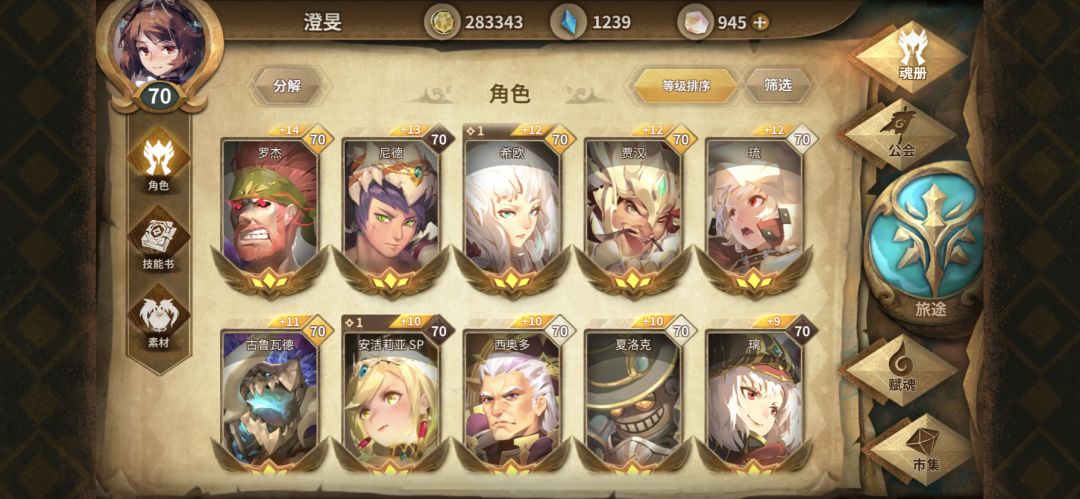The image size is (1080, 499).
Task: Toggle the 等级排序 sort button
Action: tap(686, 86)
